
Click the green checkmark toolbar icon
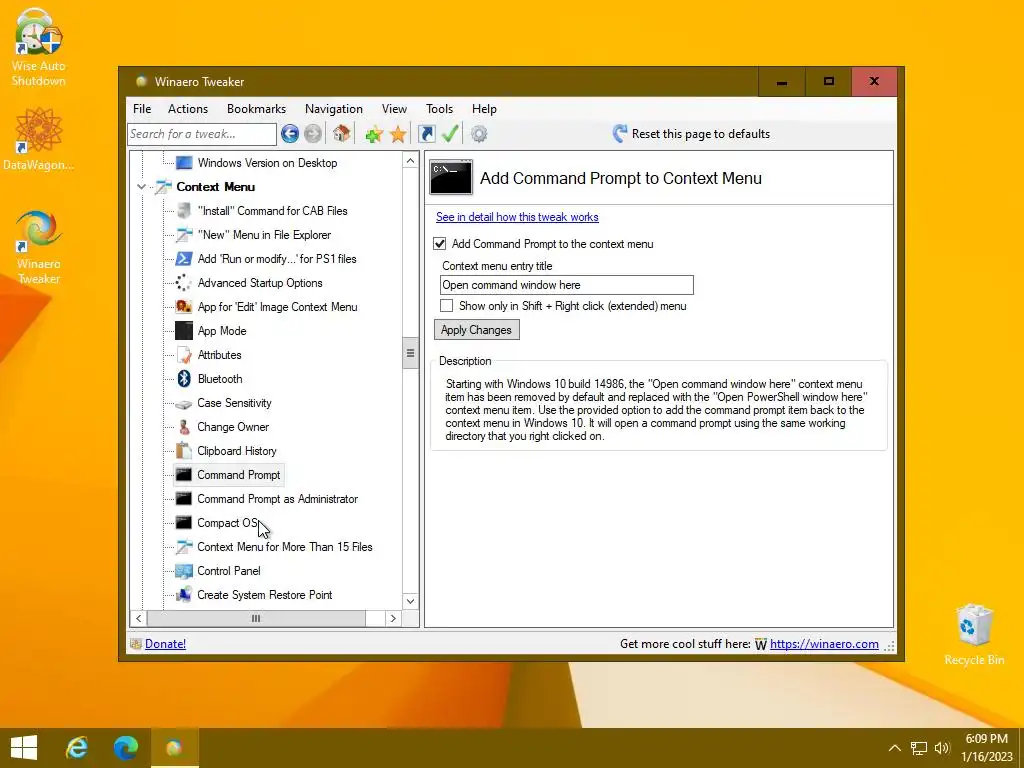coord(450,134)
